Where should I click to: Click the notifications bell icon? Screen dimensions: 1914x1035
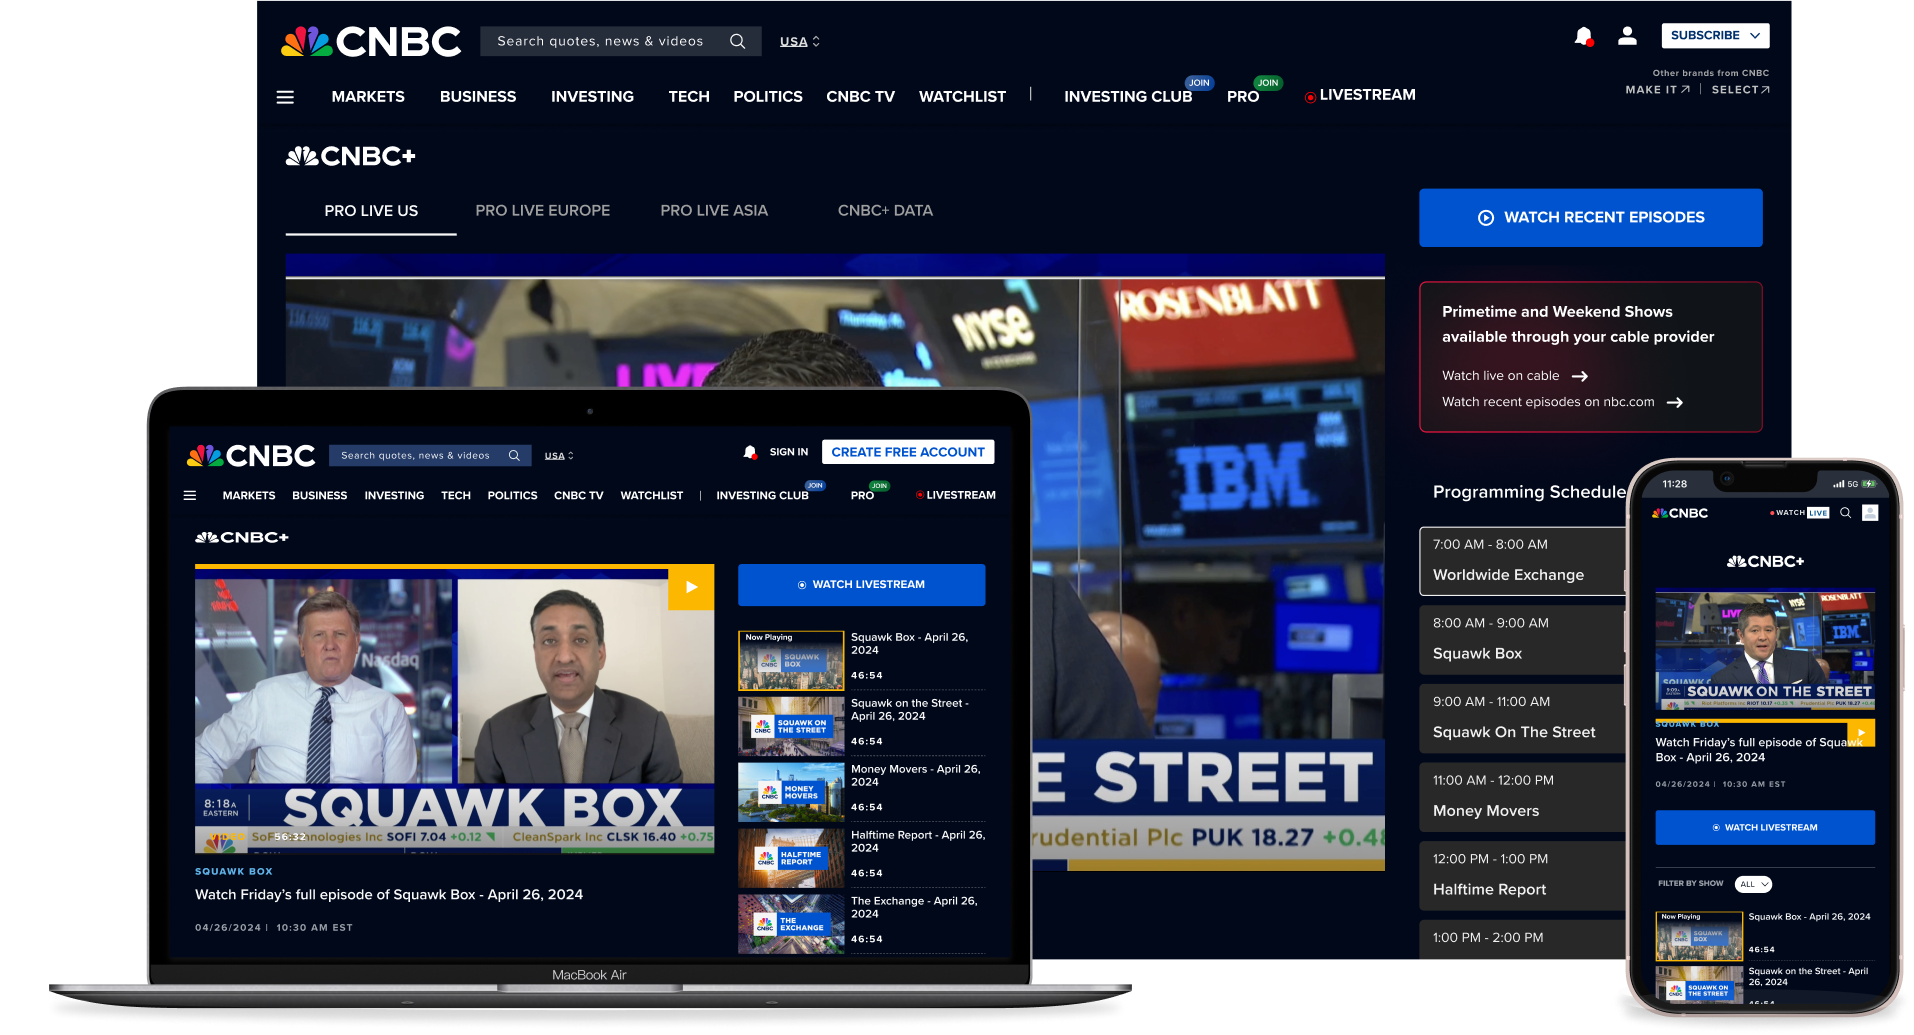1584,36
